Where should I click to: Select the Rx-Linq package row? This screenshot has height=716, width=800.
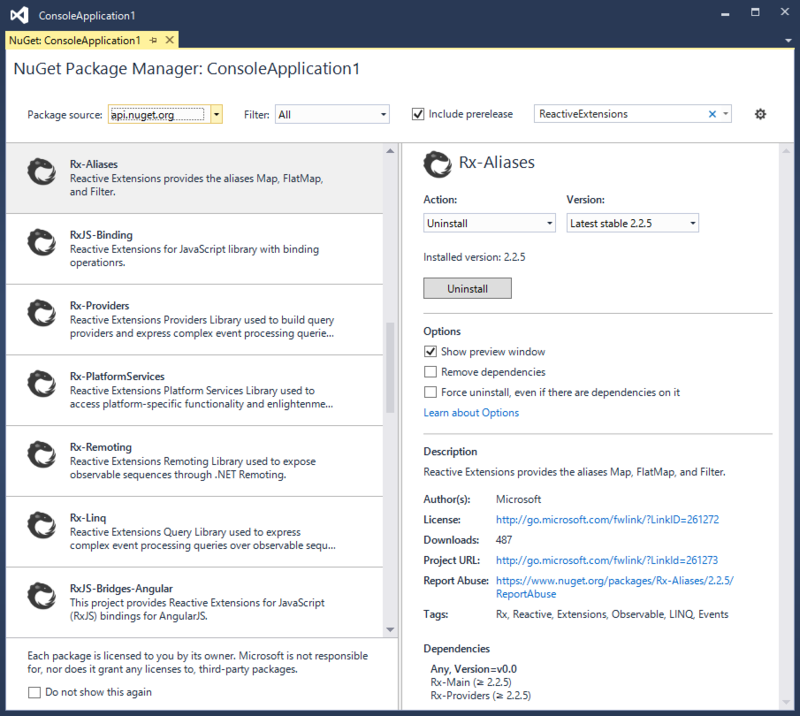[x=194, y=532]
